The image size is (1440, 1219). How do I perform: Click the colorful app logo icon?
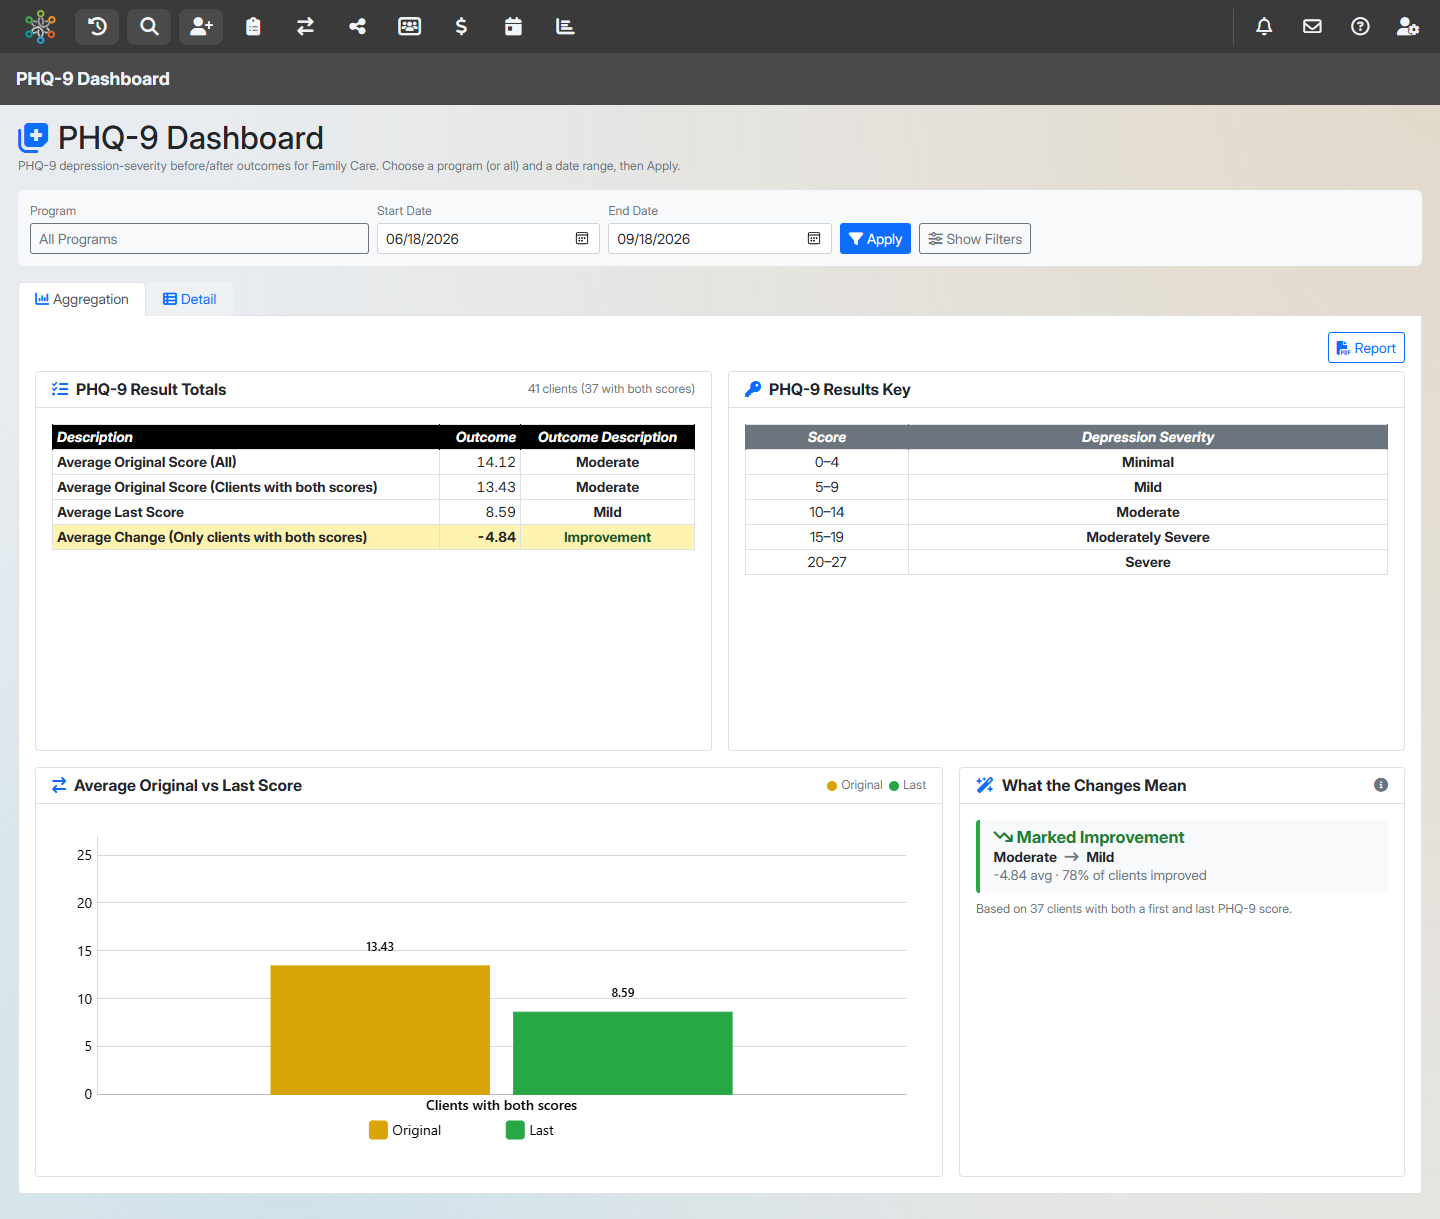pos(40,27)
